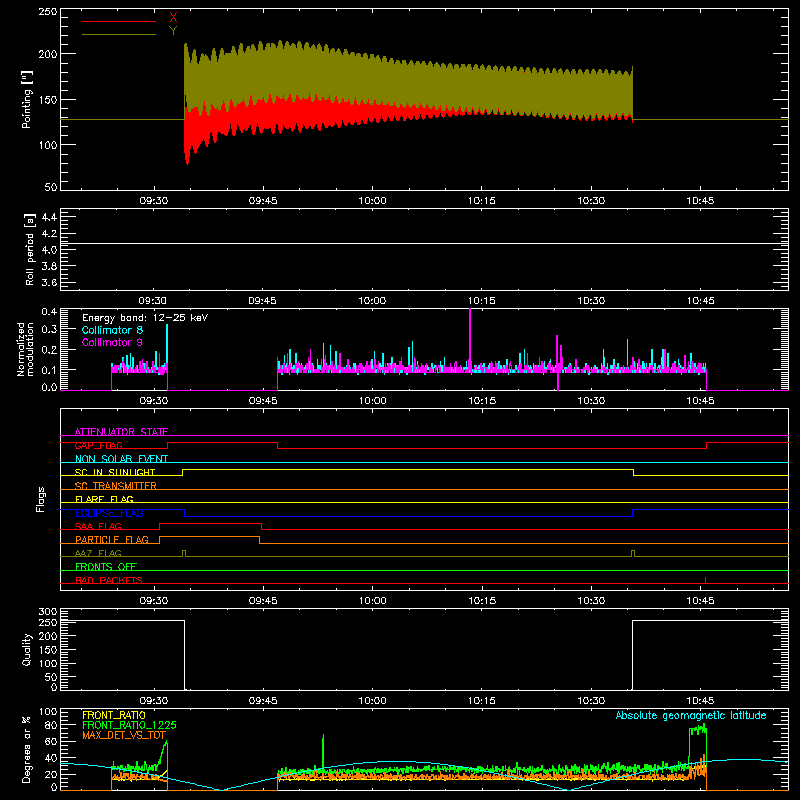The width and height of the screenshot is (800, 800).
Task: Click the 300 tick on Quality axis
Action: [x=48, y=611]
